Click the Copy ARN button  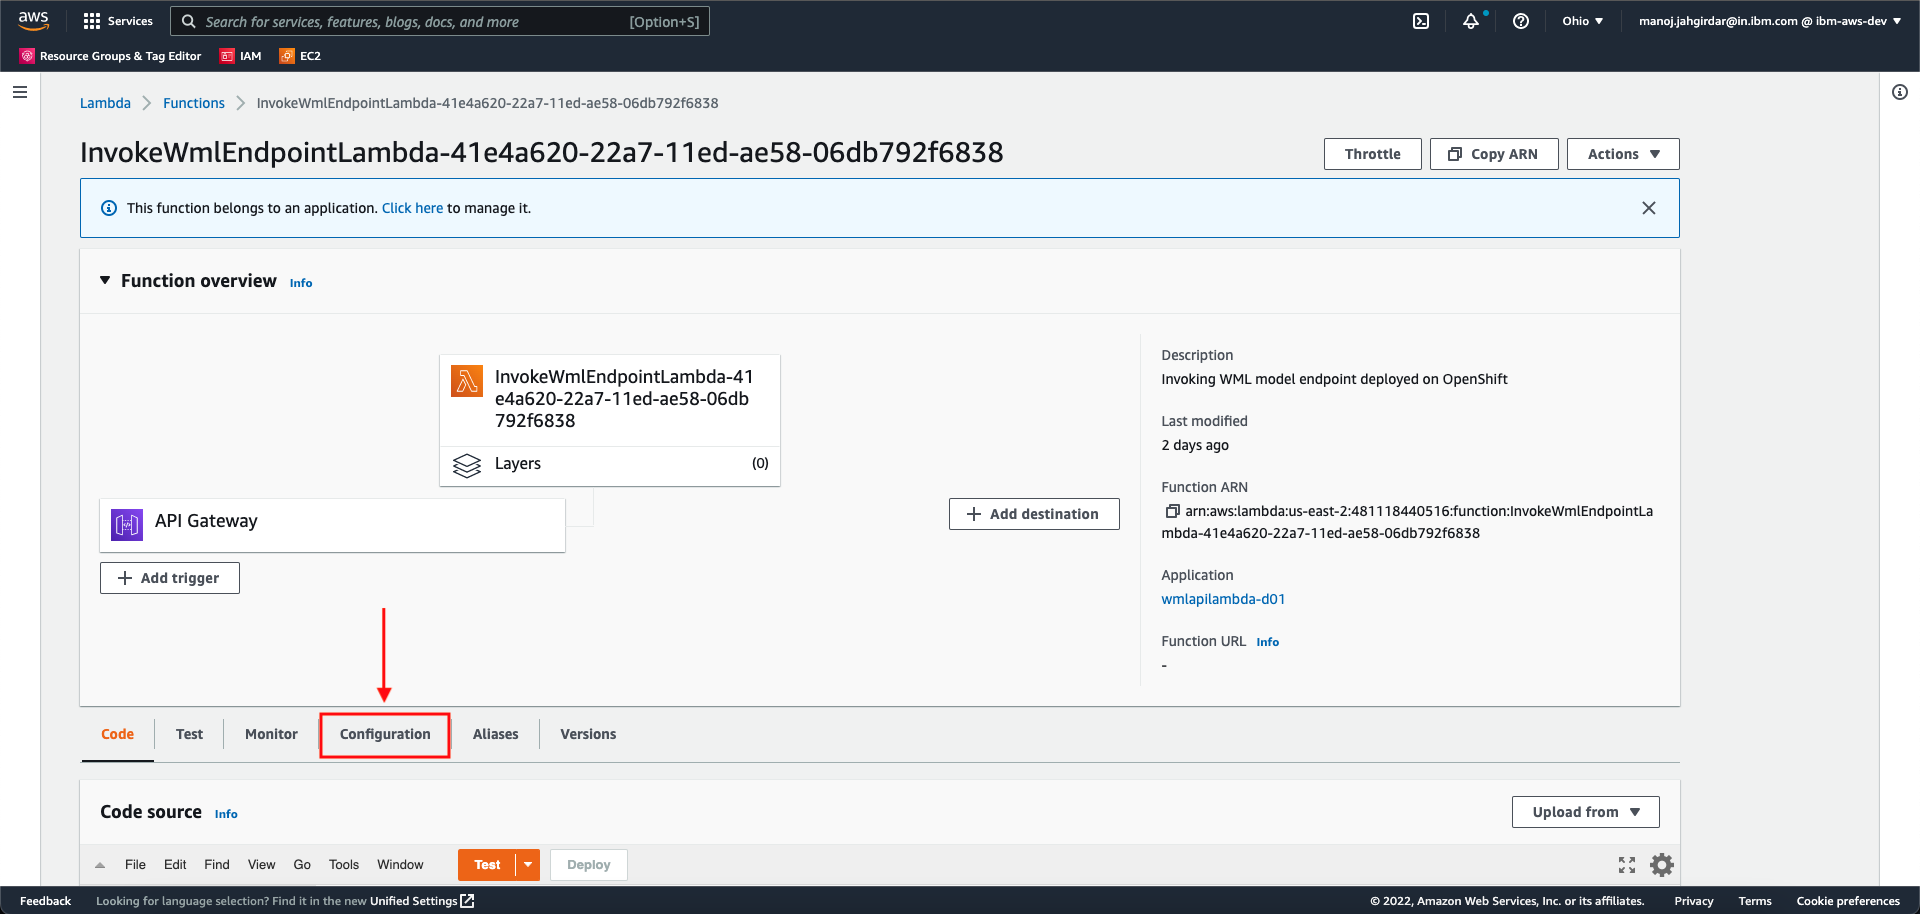coord(1494,154)
